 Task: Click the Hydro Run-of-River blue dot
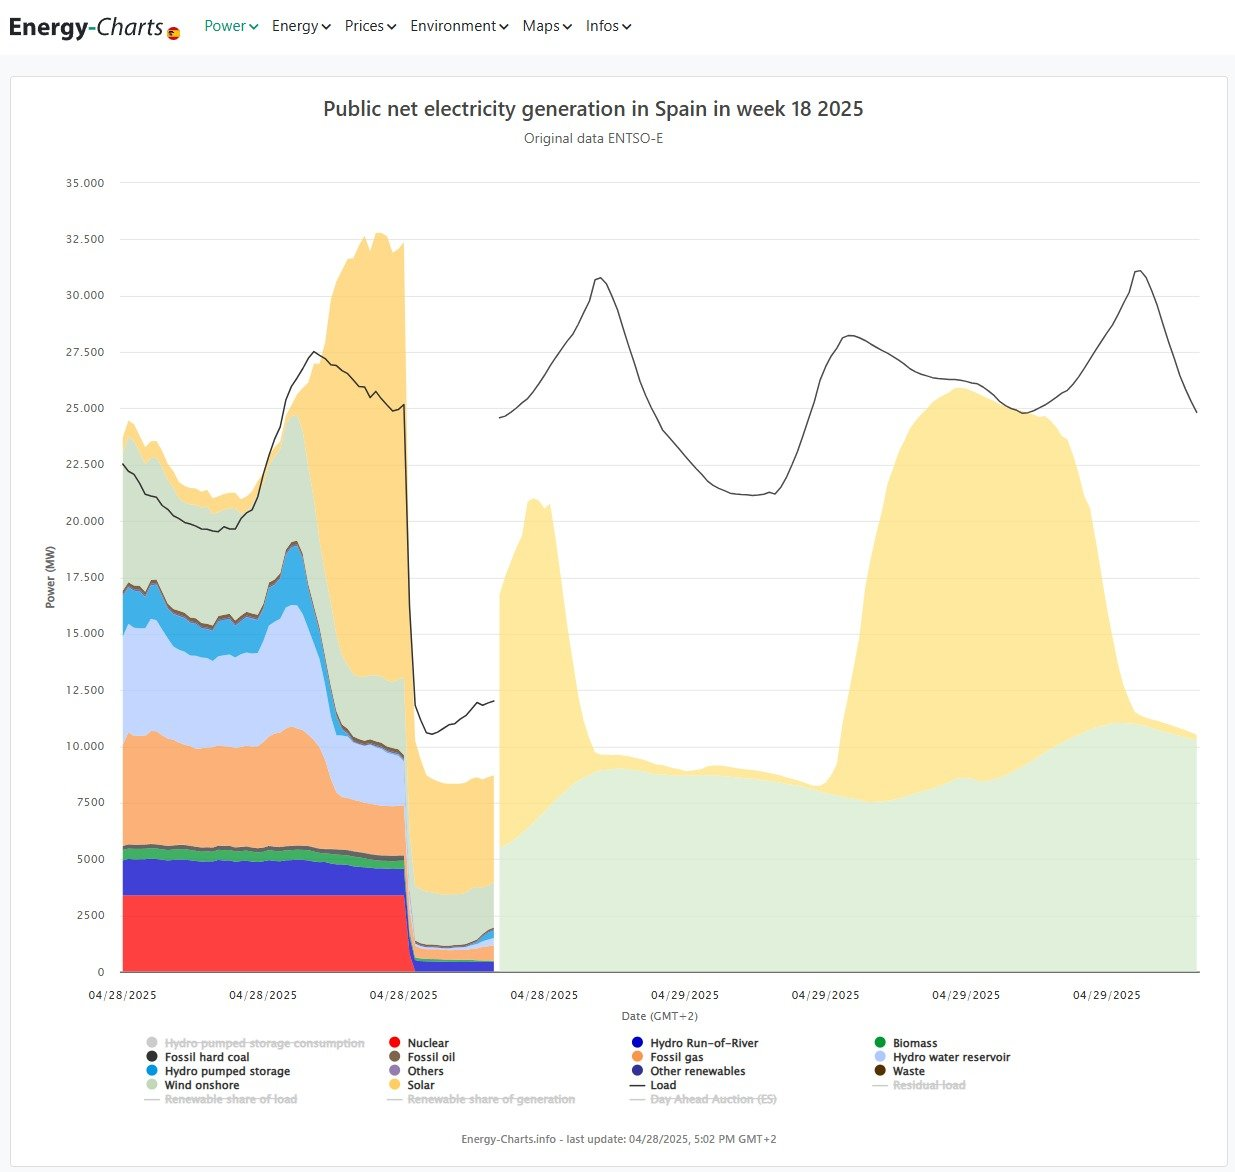pyautogui.click(x=637, y=1043)
